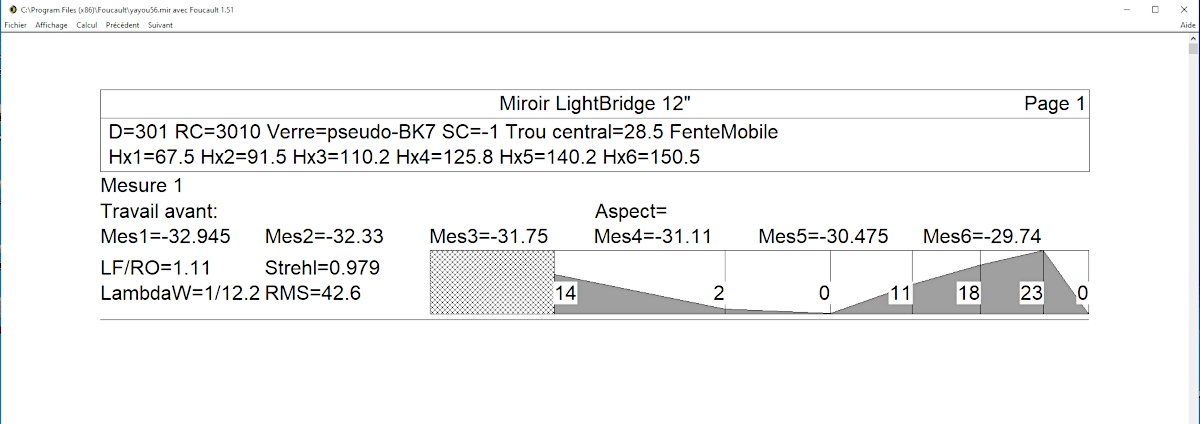This screenshot has width=1200, height=424.
Task: Click the Strehl=0.979 result text
Action: [x=322, y=268]
